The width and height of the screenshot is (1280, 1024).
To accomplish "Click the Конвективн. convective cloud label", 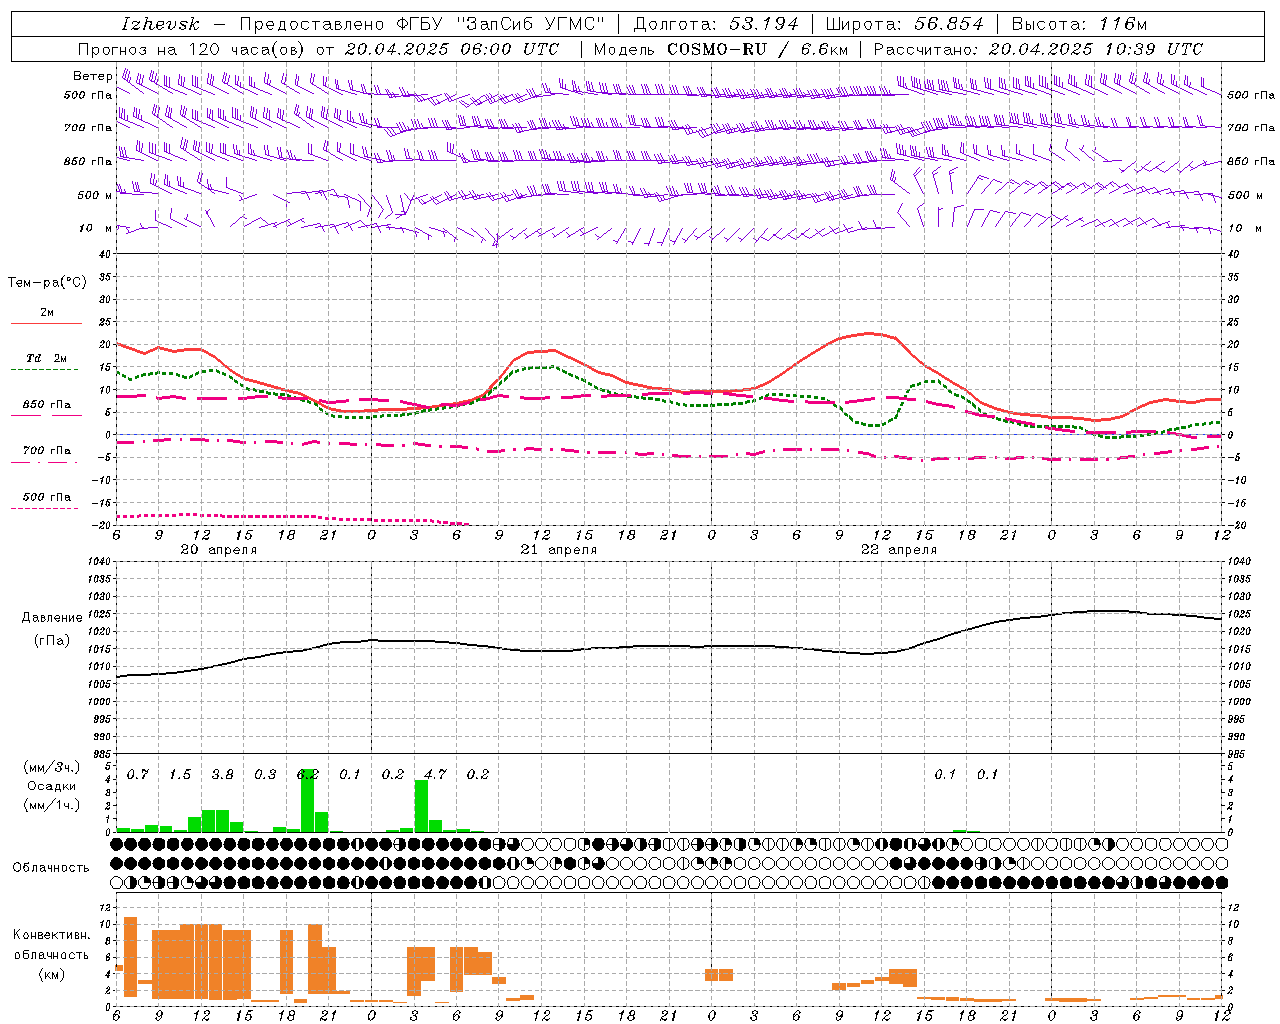I will click(52, 935).
